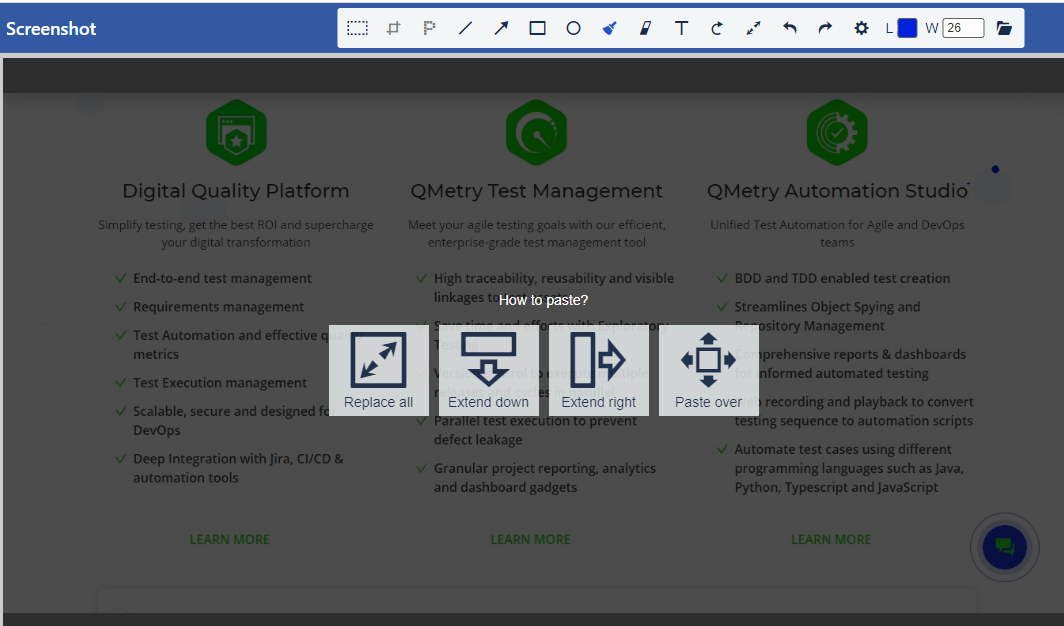
Task: Choose the blue brush tool
Action: 609,28
